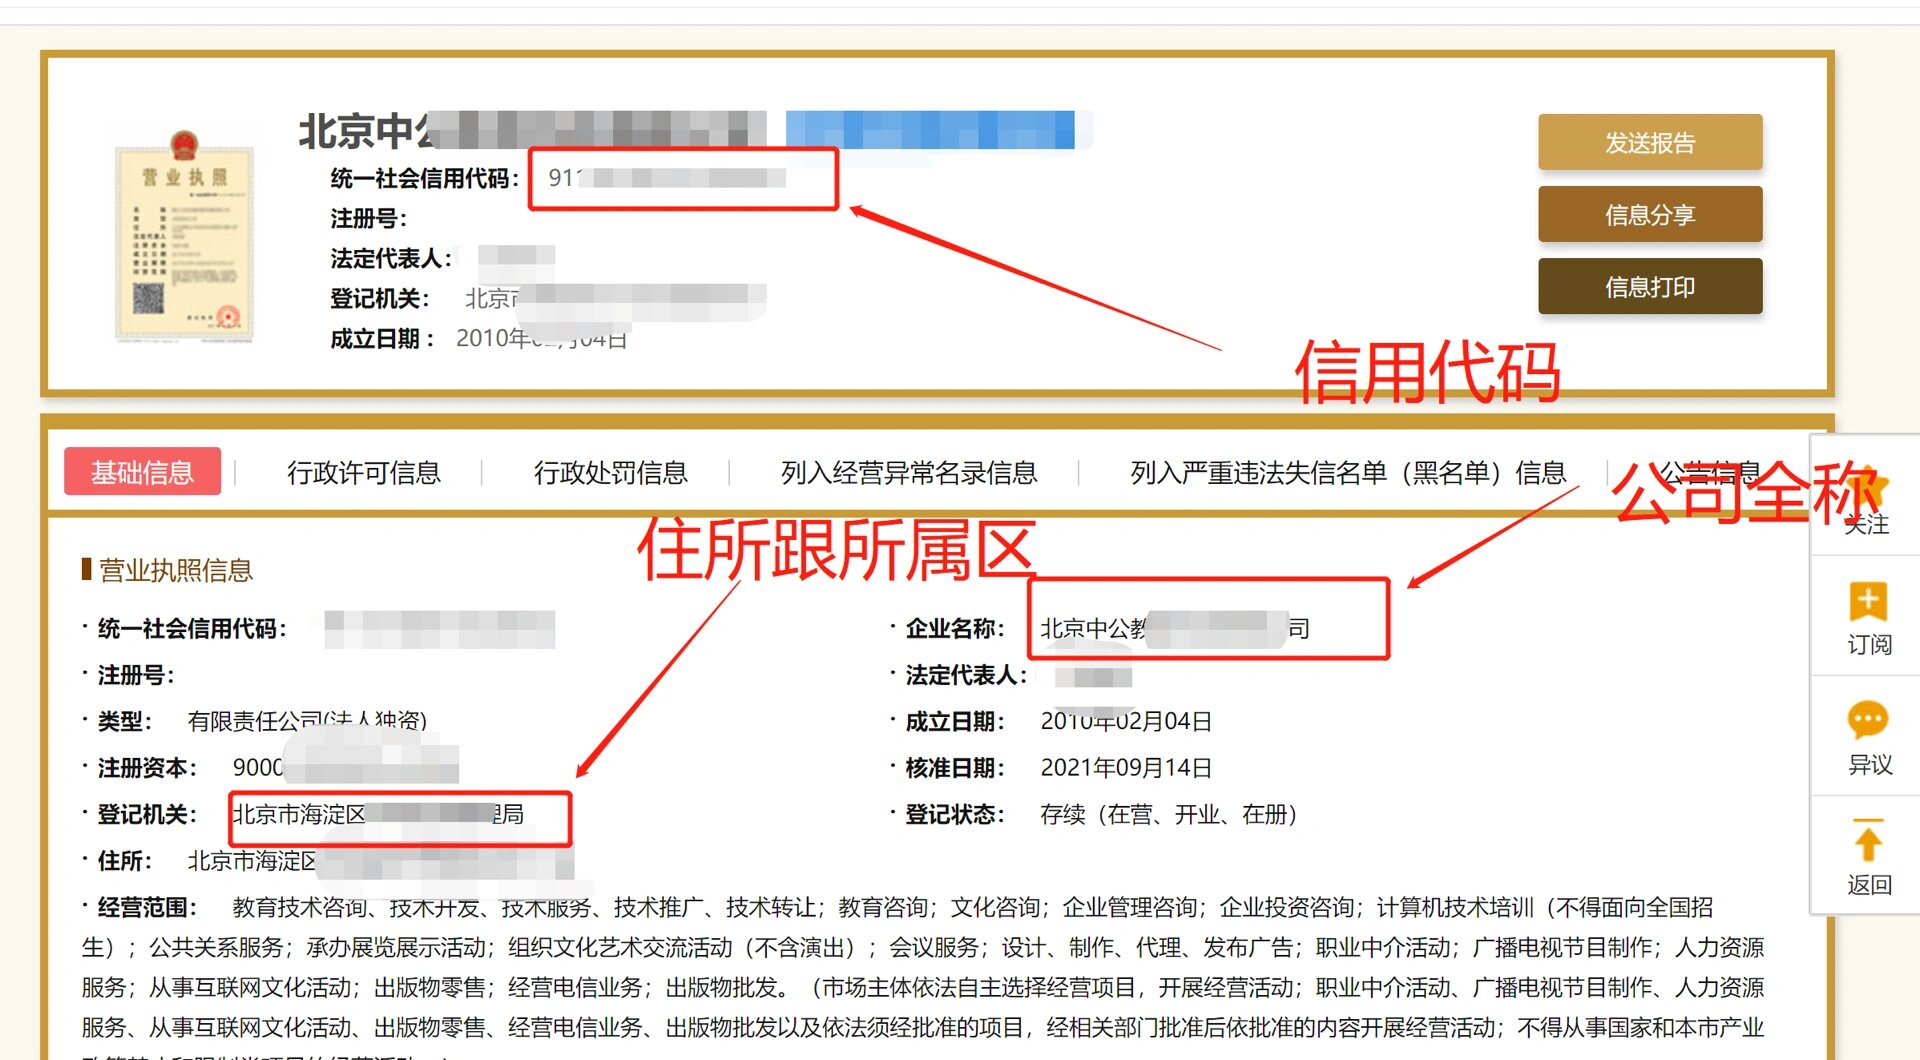Click the 注册资本 value starting with 9000

[345, 767]
